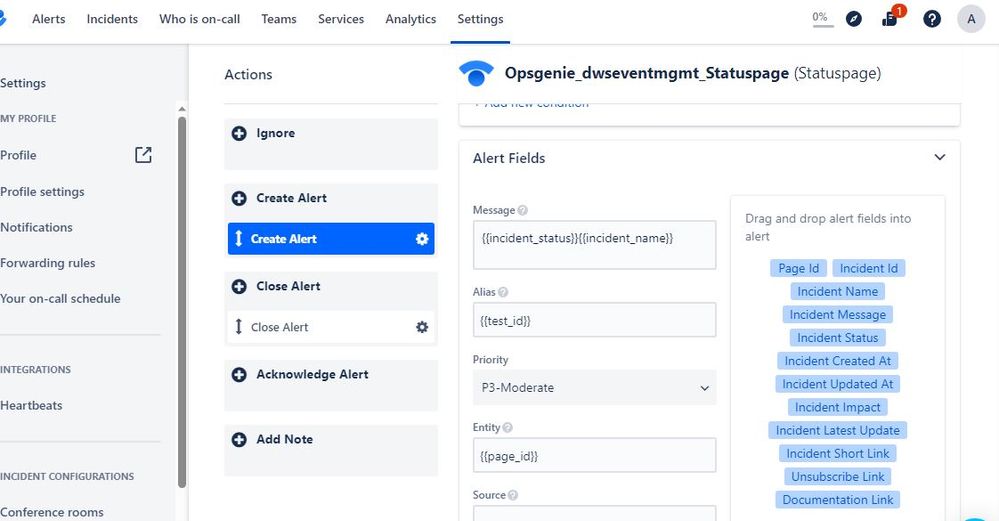
Task: Select the Incident Updated At chip
Action: (x=837, y=384)
